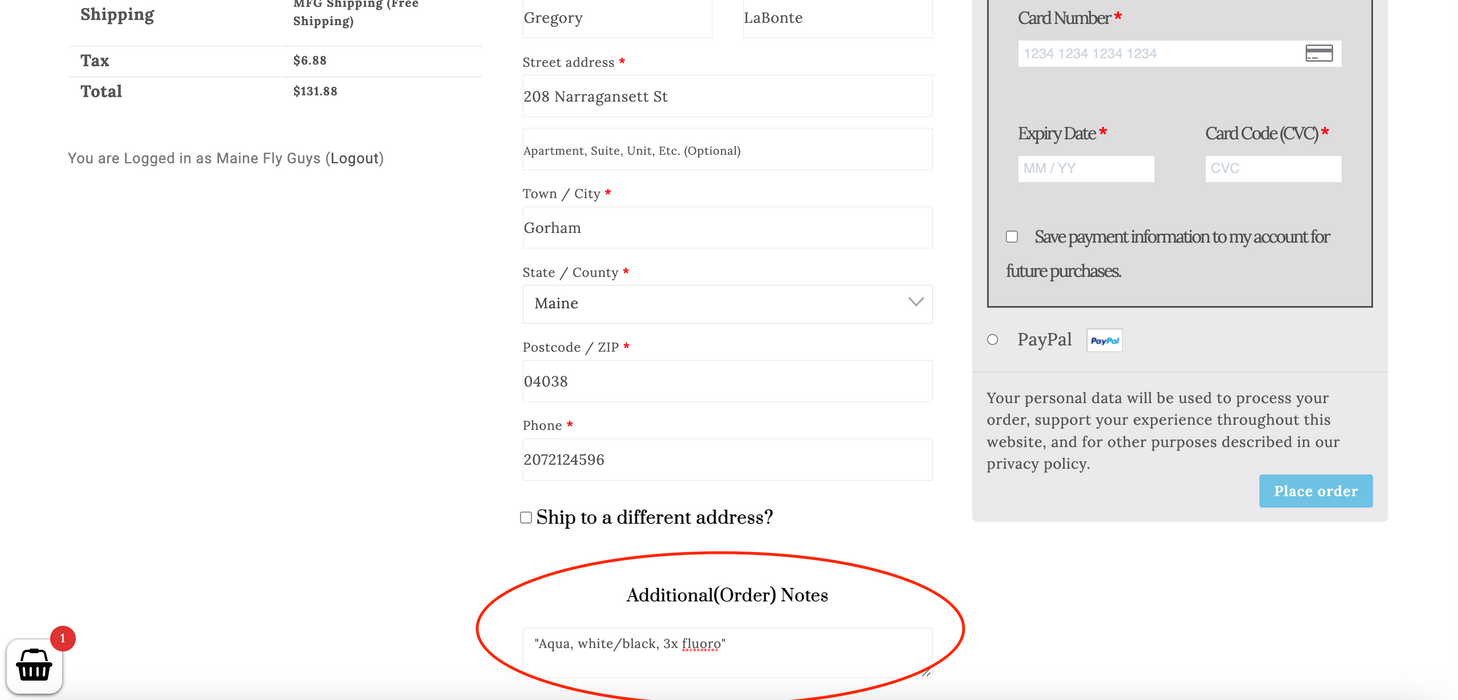Screen dimensions: 1458x700
Task: Click the State dropdown chevron arrow
Action: click(x=915, y=303)
